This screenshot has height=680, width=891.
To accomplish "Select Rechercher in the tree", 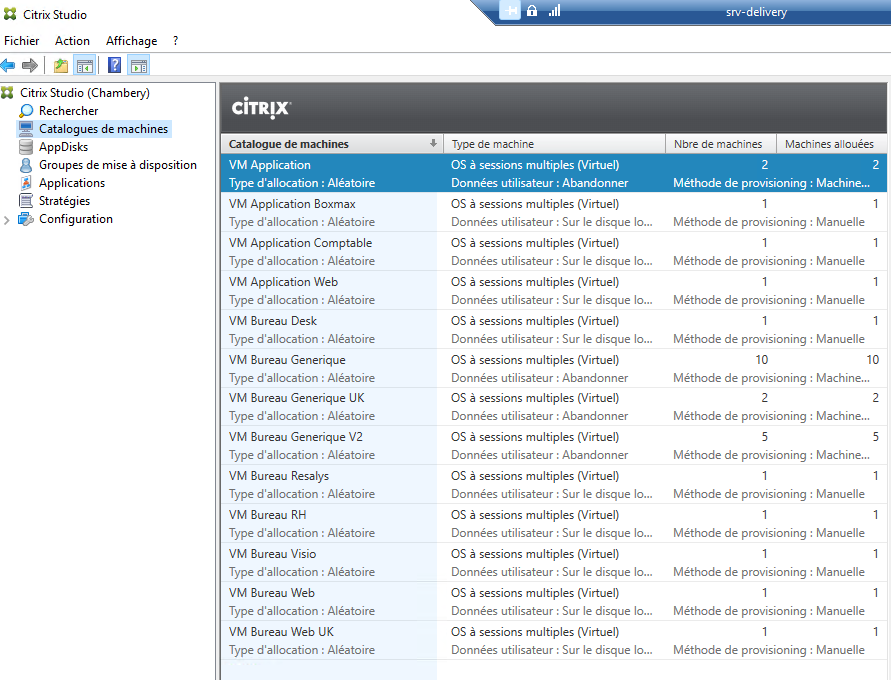I will [x=68, y=111].
